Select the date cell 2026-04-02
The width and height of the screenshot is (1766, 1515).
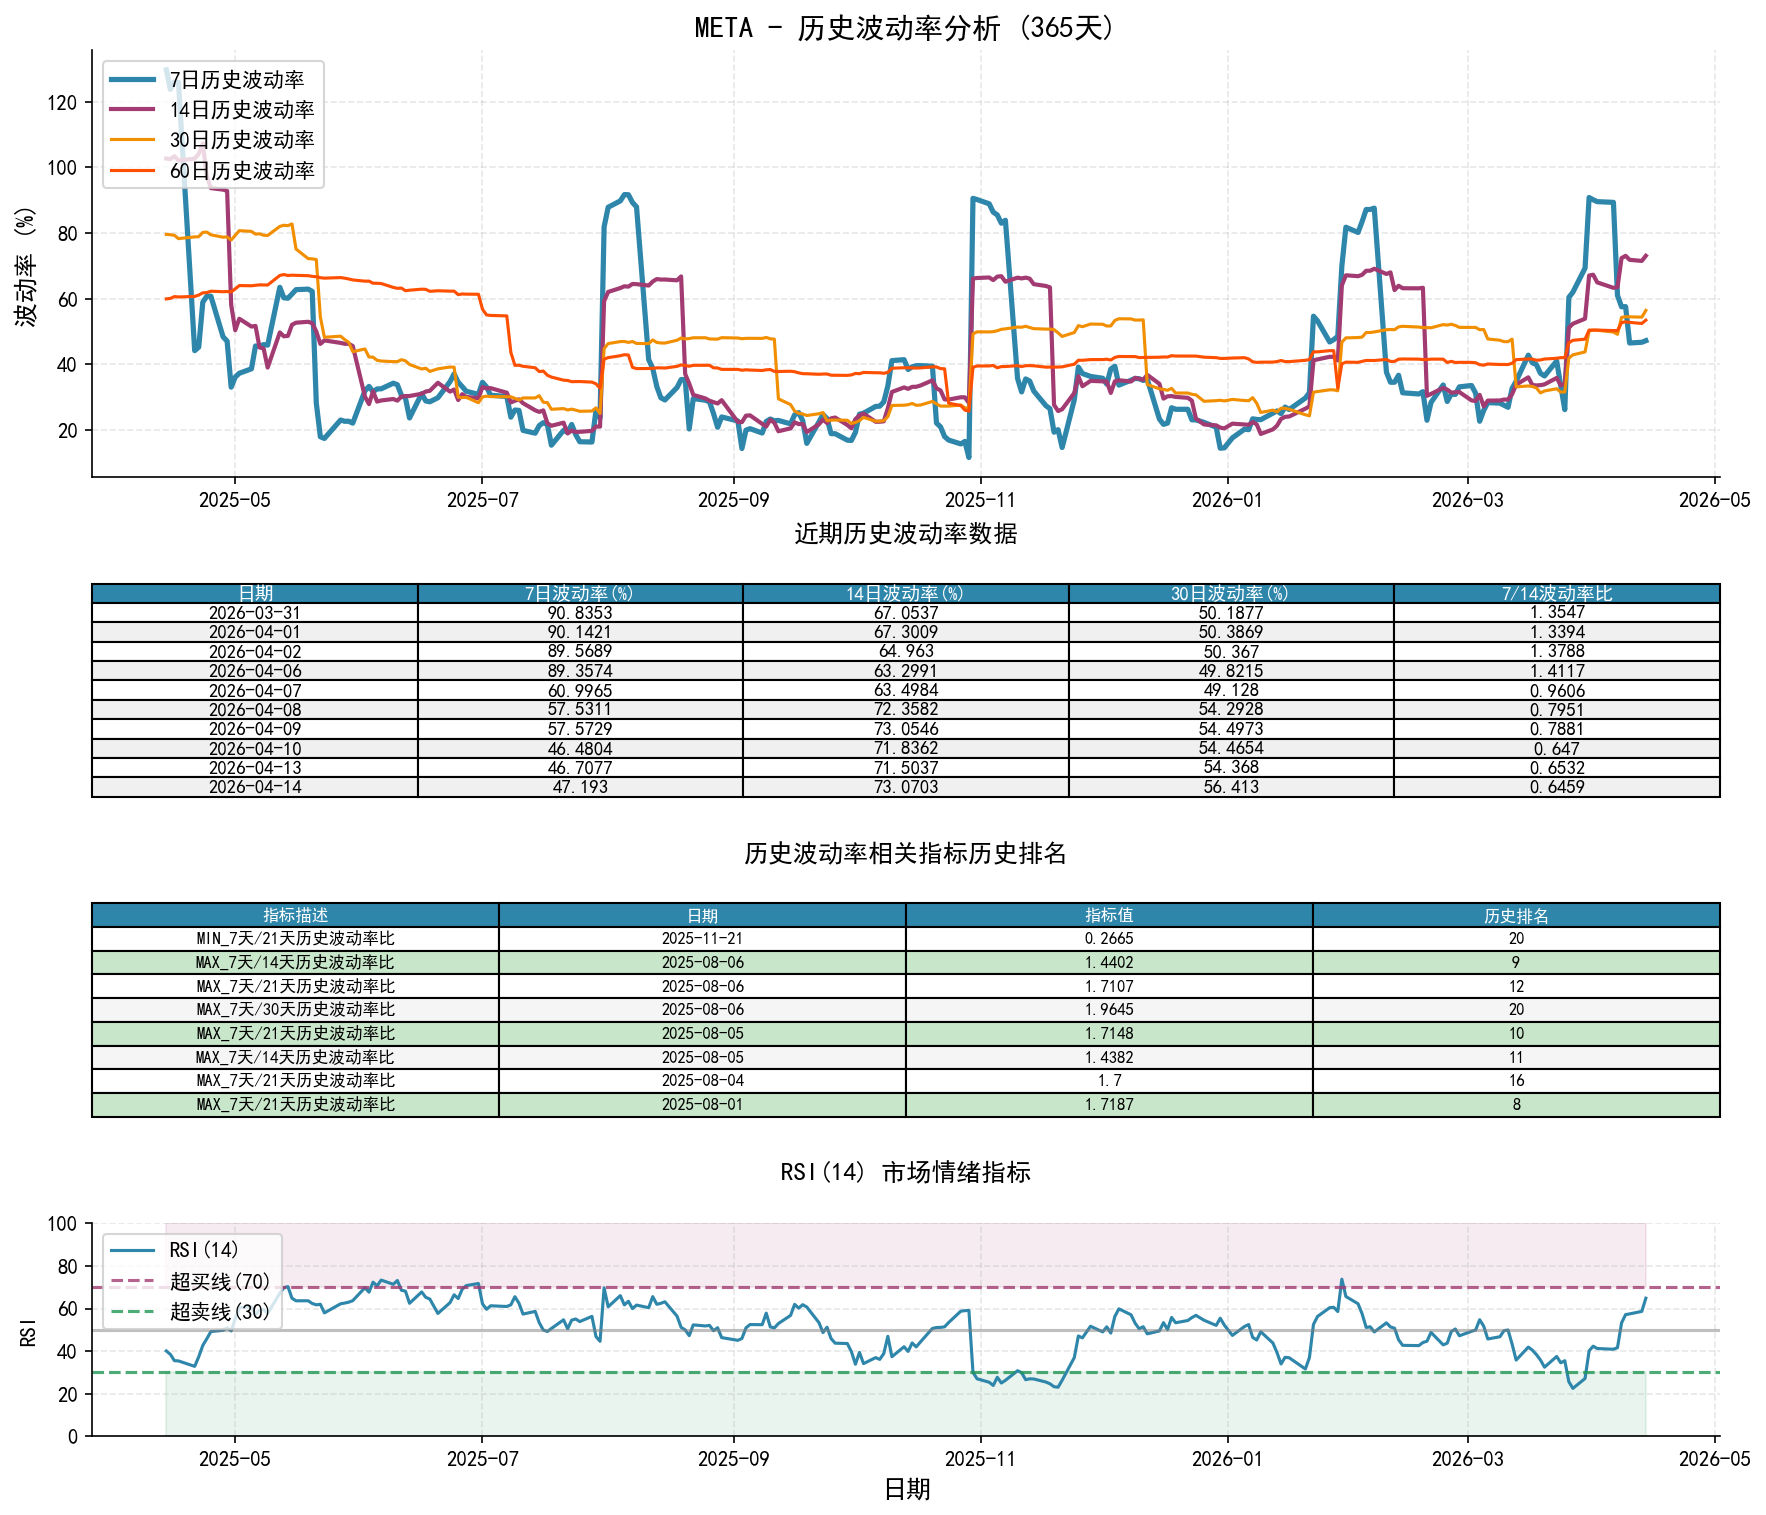pos(255,652)
